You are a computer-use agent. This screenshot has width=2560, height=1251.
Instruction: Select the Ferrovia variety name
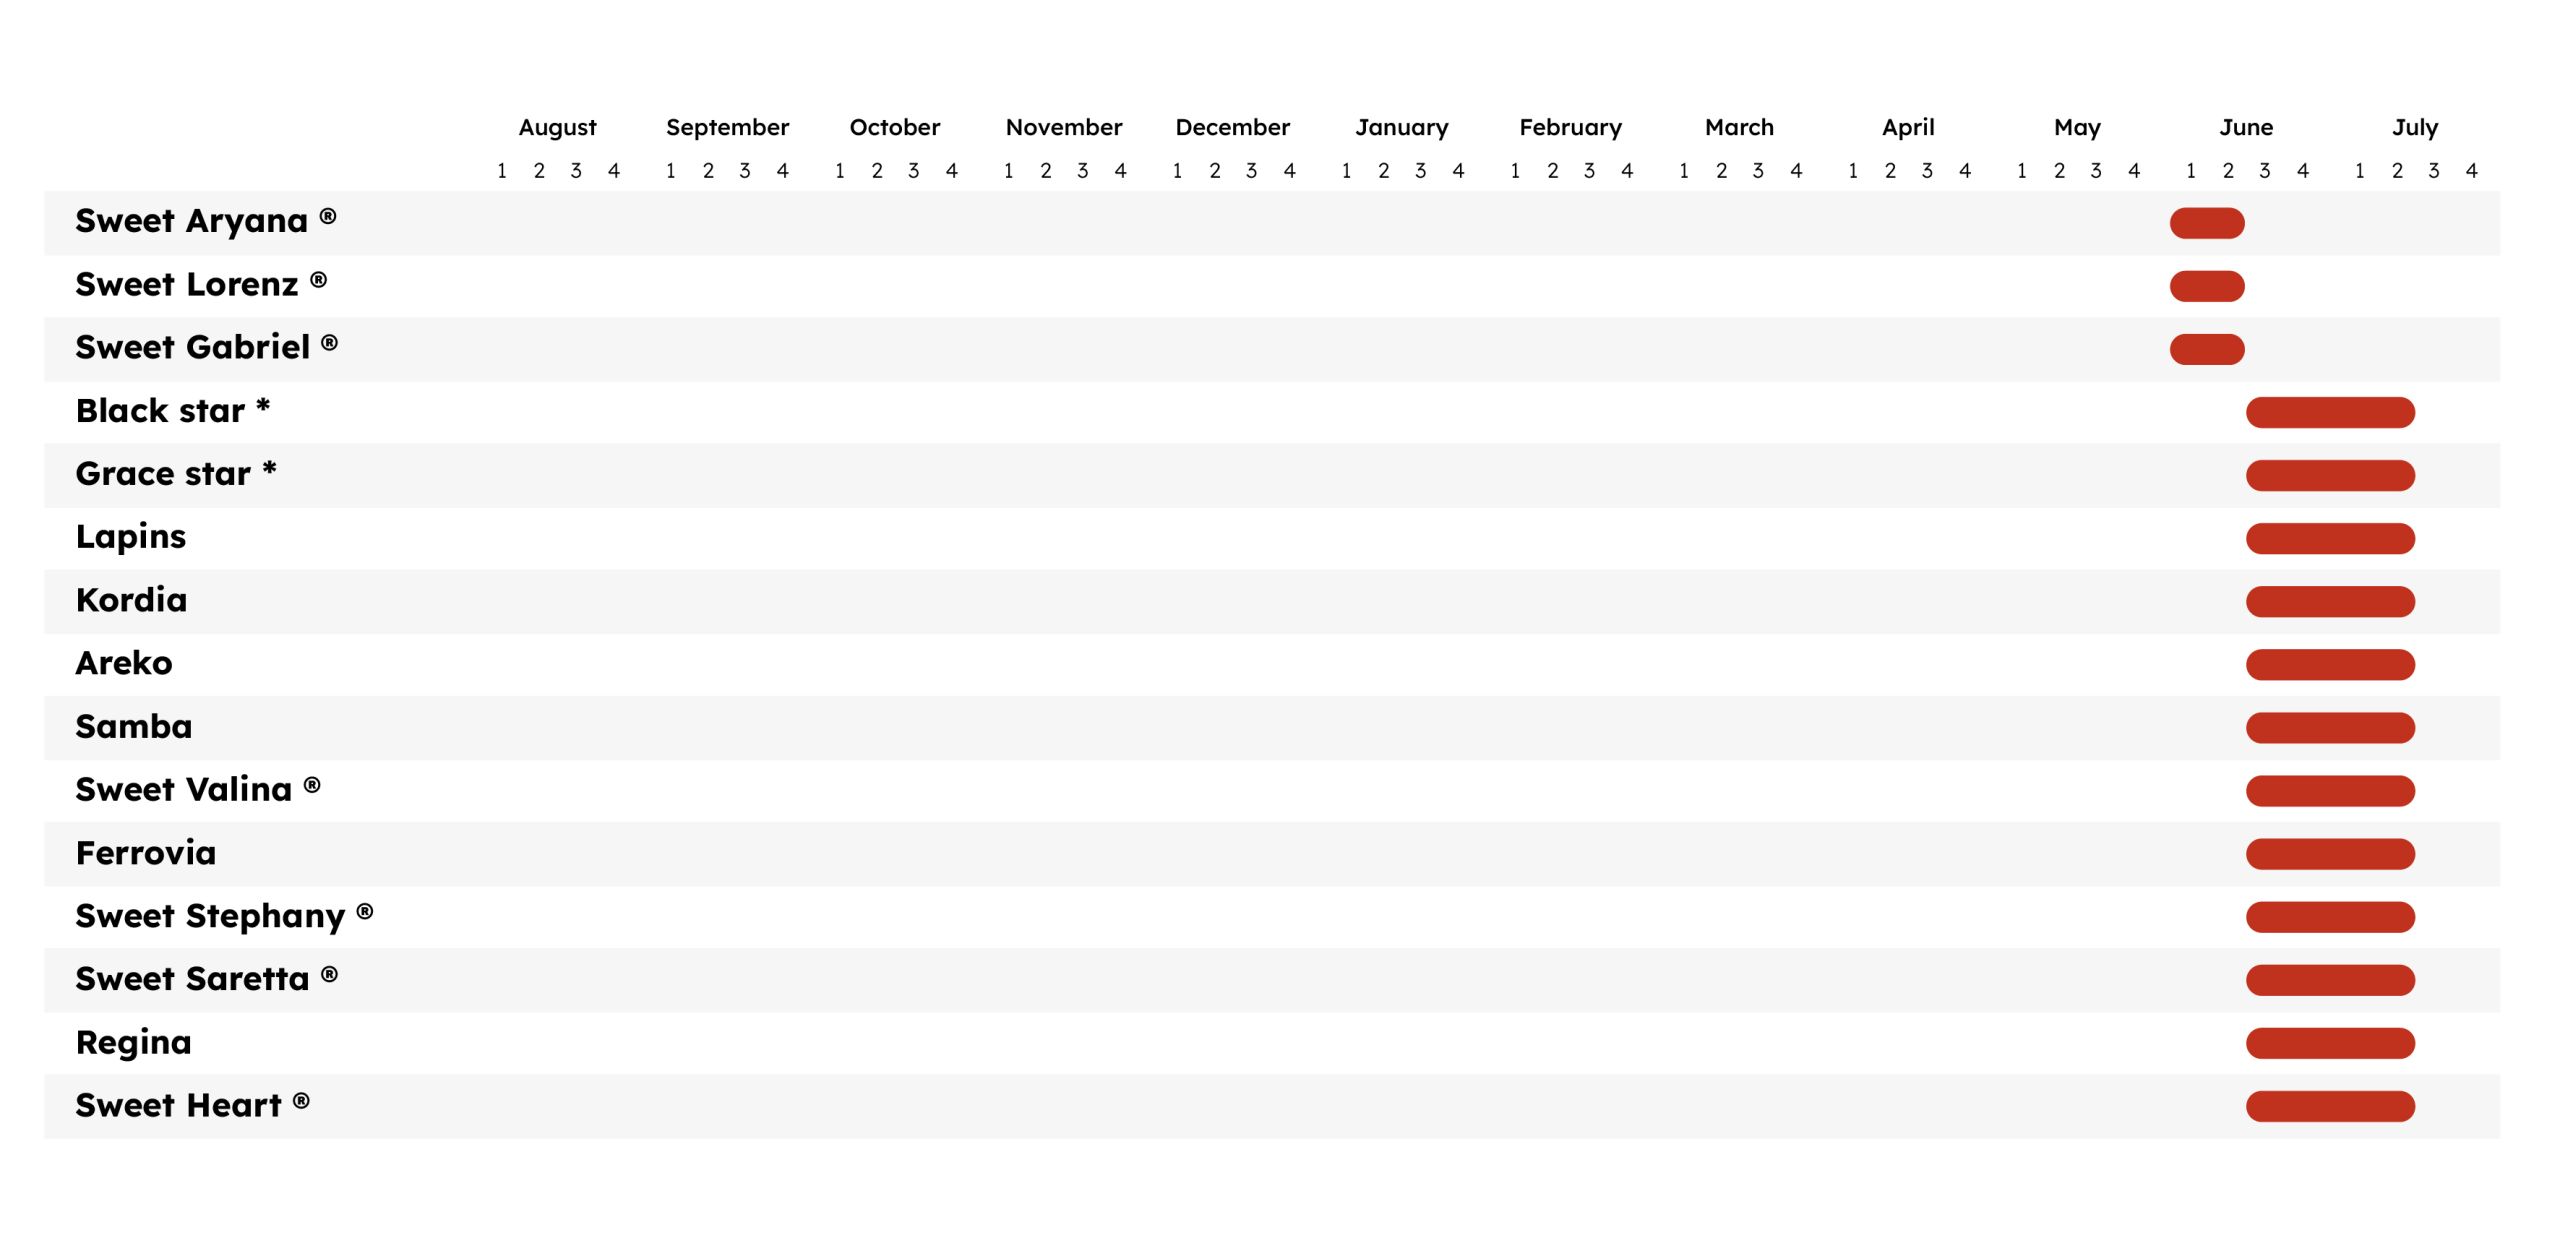click(x=146, y=853)
